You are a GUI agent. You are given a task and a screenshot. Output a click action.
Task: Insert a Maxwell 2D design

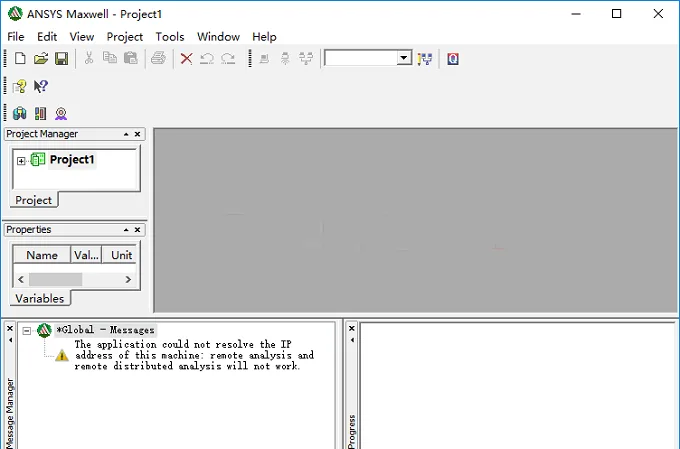(40, 114)
